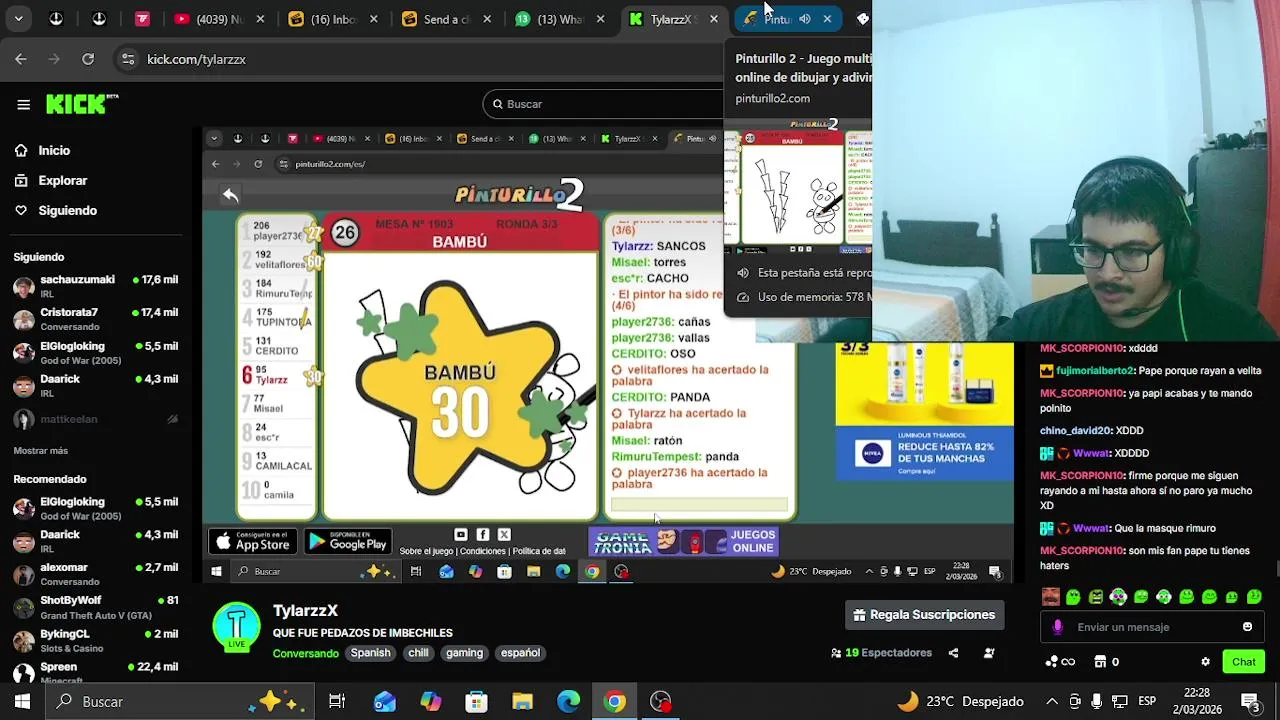Open File Explorer from taskbar
1280x720 pixels.
click(523, 702)
